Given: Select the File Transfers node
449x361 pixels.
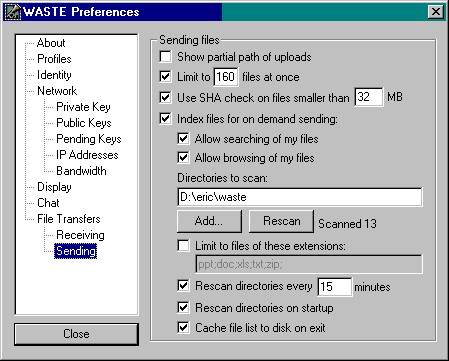Looking at the screenshot, I should point(69,219).
